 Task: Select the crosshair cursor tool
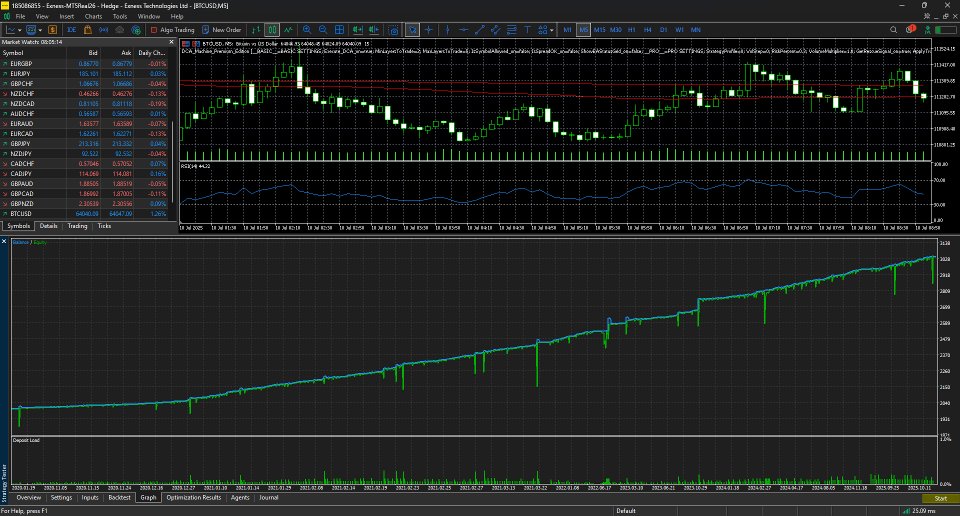(x=429, y=29)
